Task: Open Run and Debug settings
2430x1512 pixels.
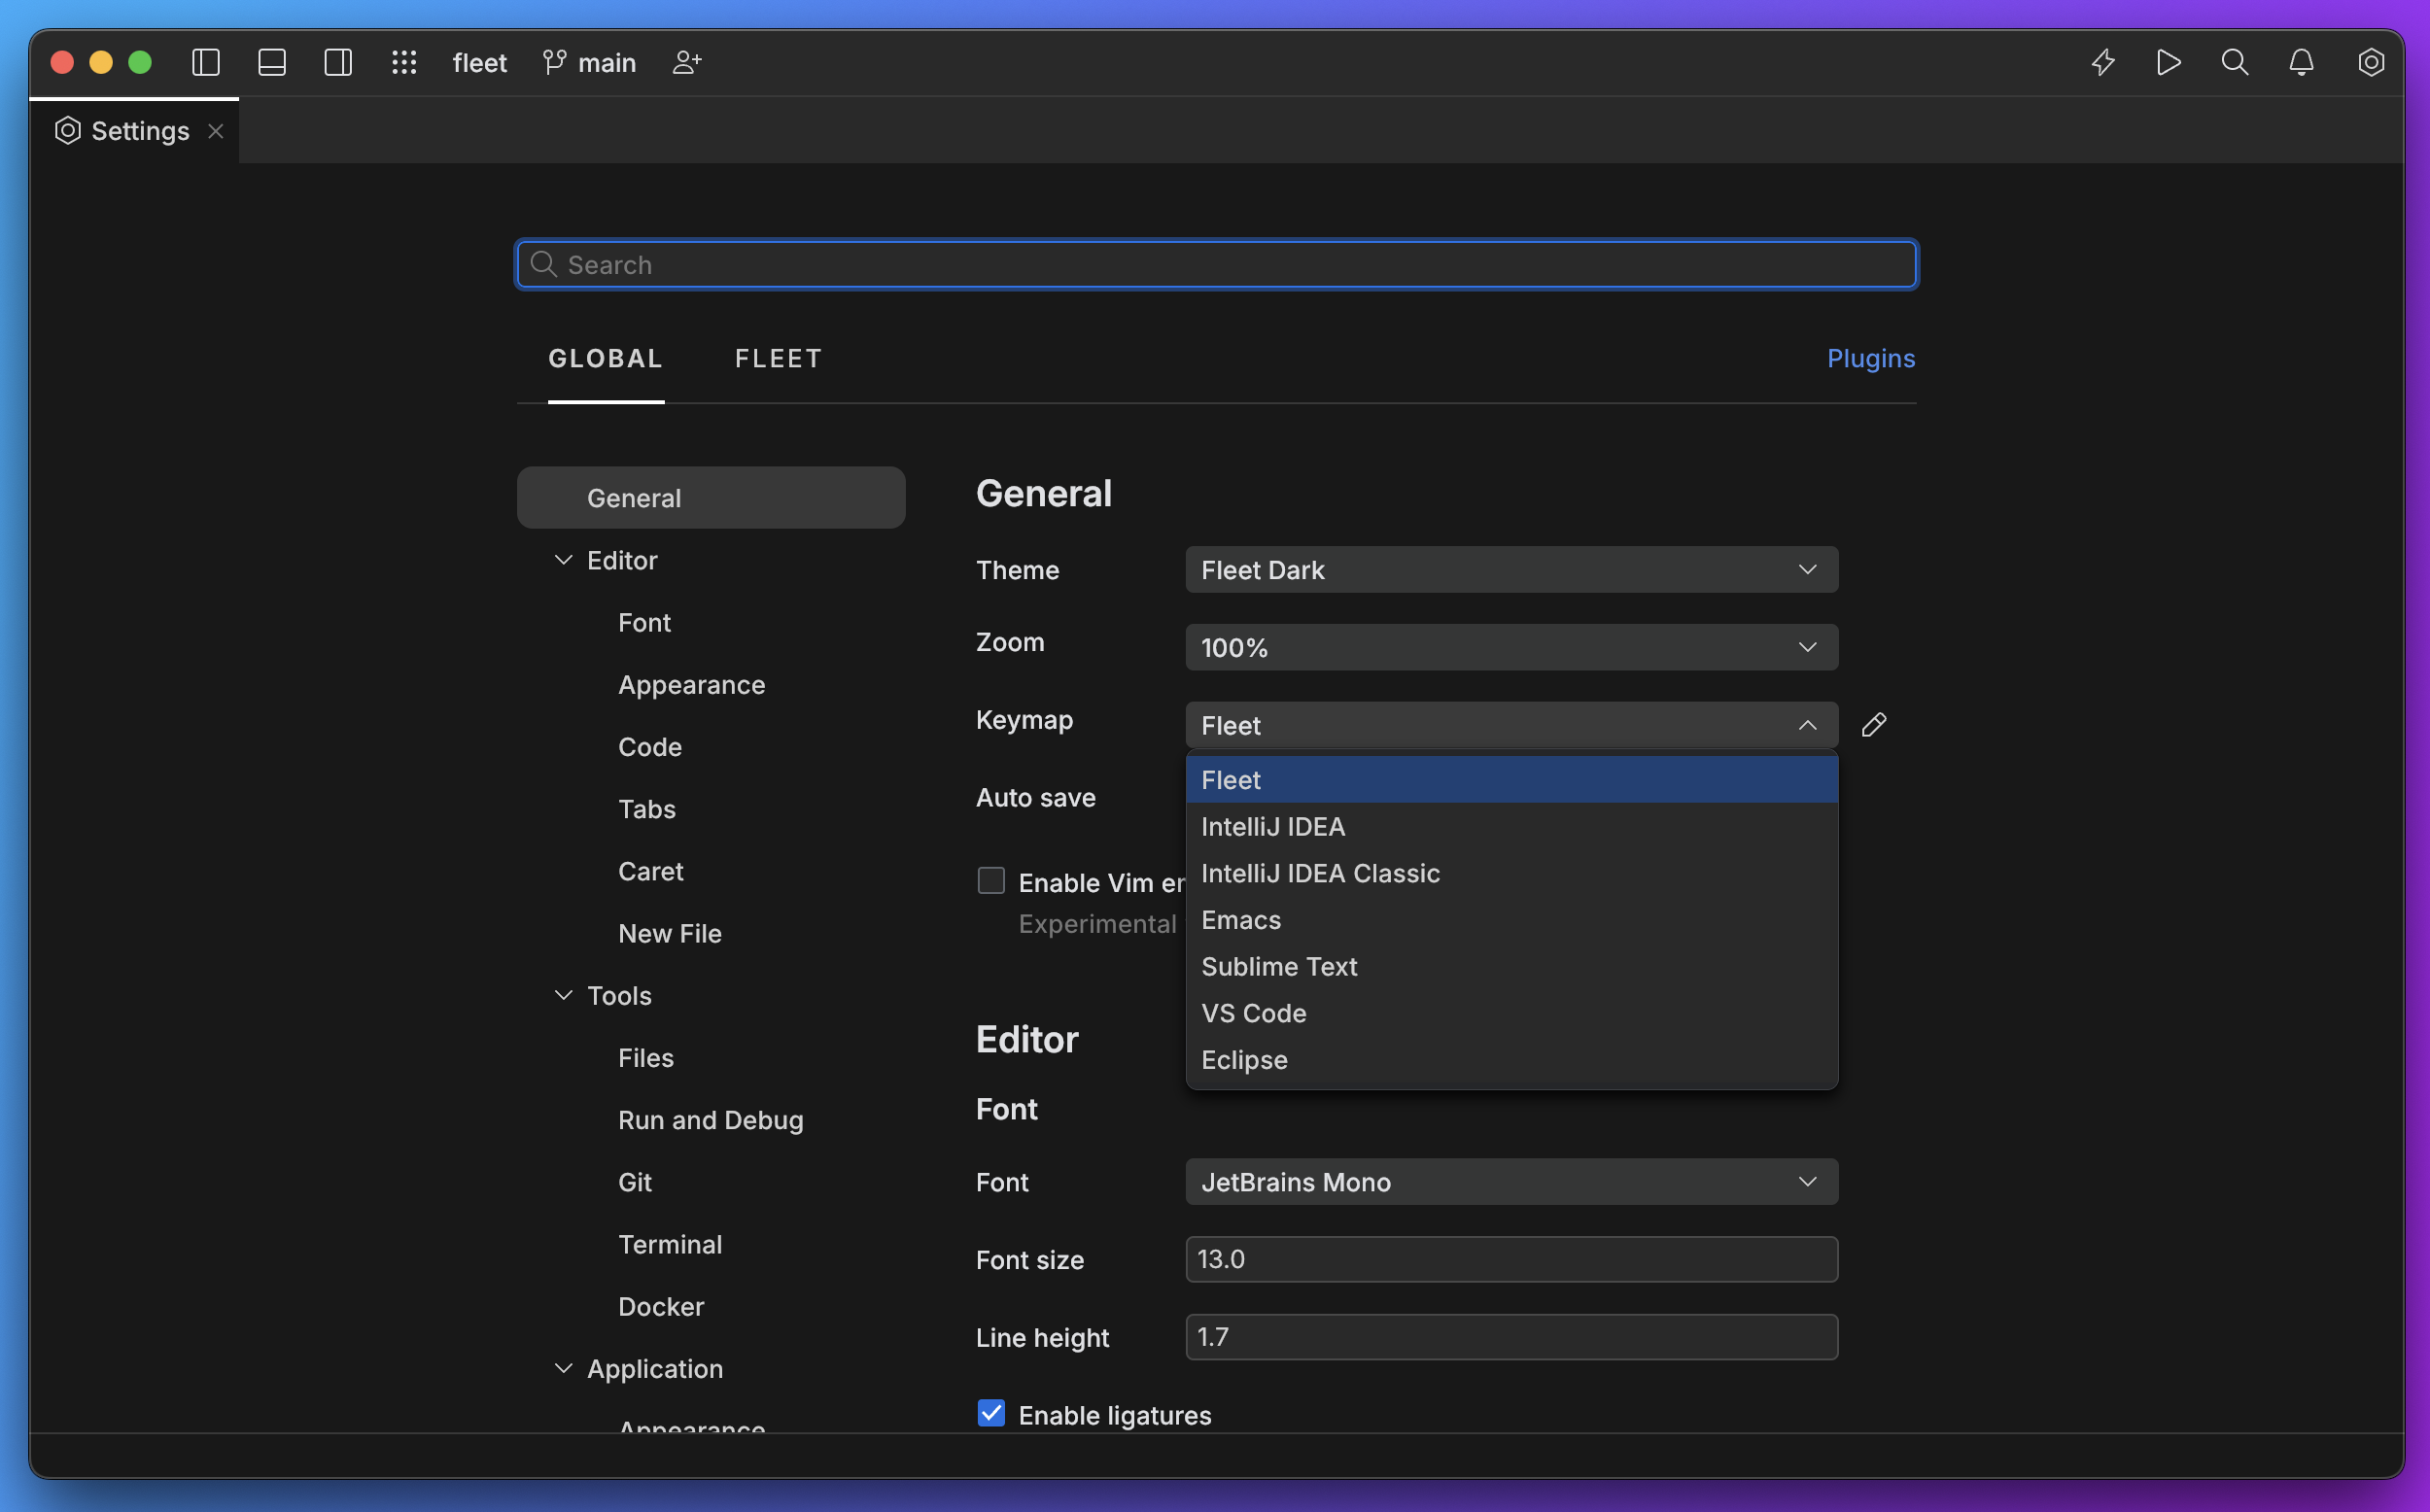Action: tap(710, 1119)
